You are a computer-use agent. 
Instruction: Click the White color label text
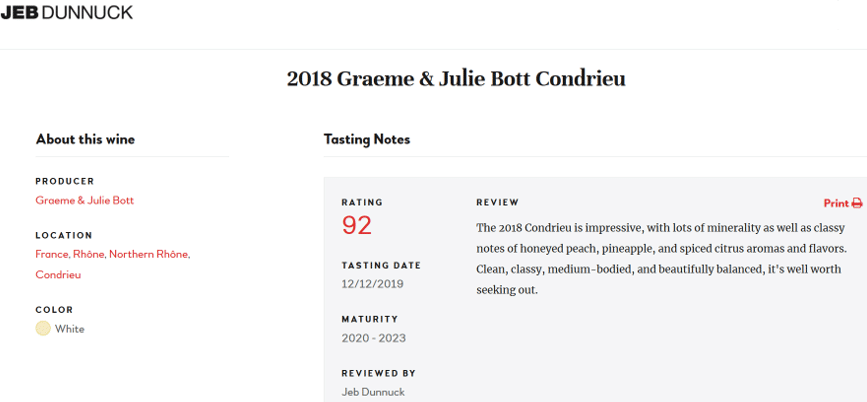(x=70, y=329)
